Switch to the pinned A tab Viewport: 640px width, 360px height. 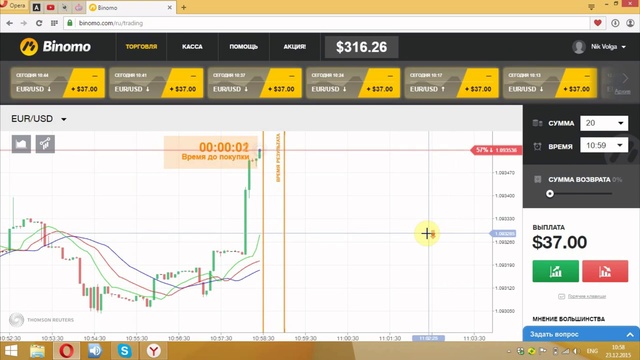click(36, 7)
